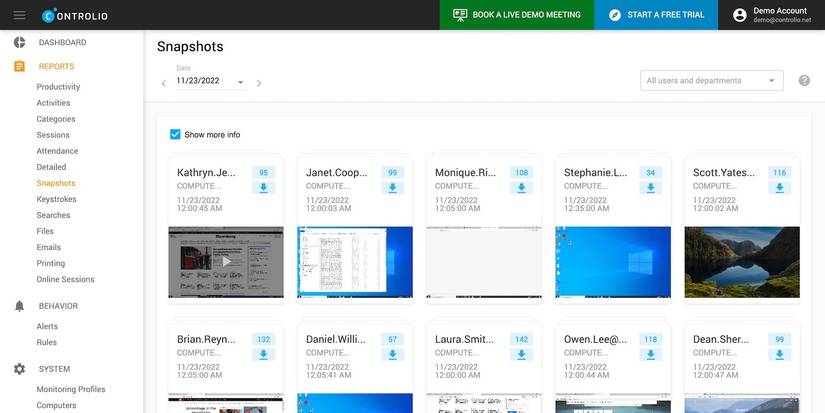Open the Emails report
Viewport: 825px width, 413px height.
coord(49,247)
